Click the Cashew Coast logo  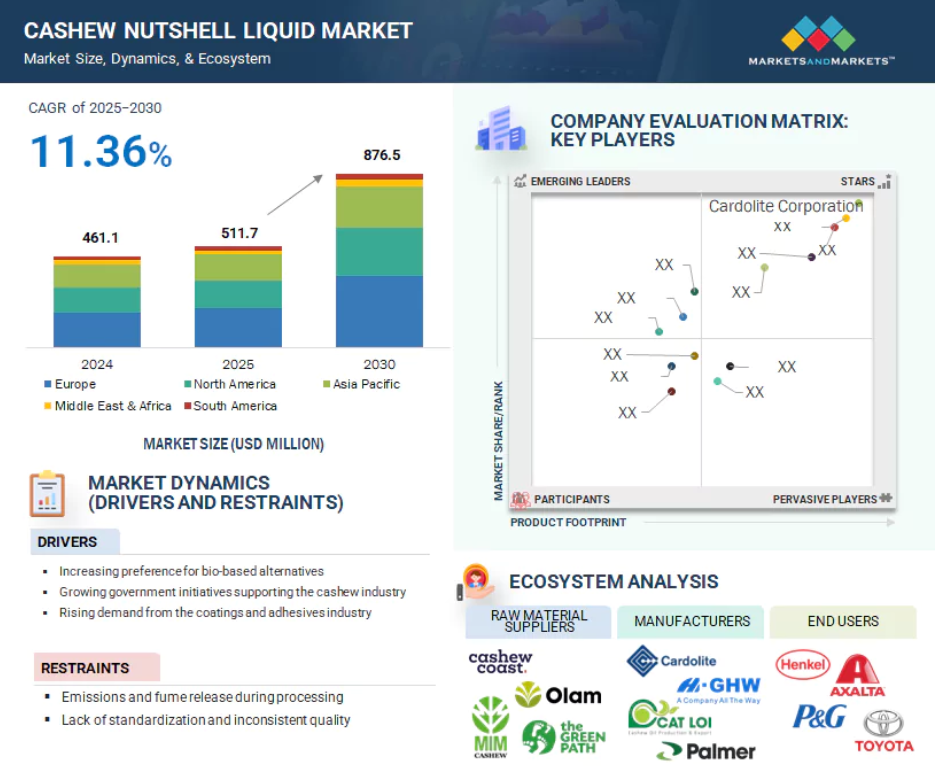tap(500, 662)
